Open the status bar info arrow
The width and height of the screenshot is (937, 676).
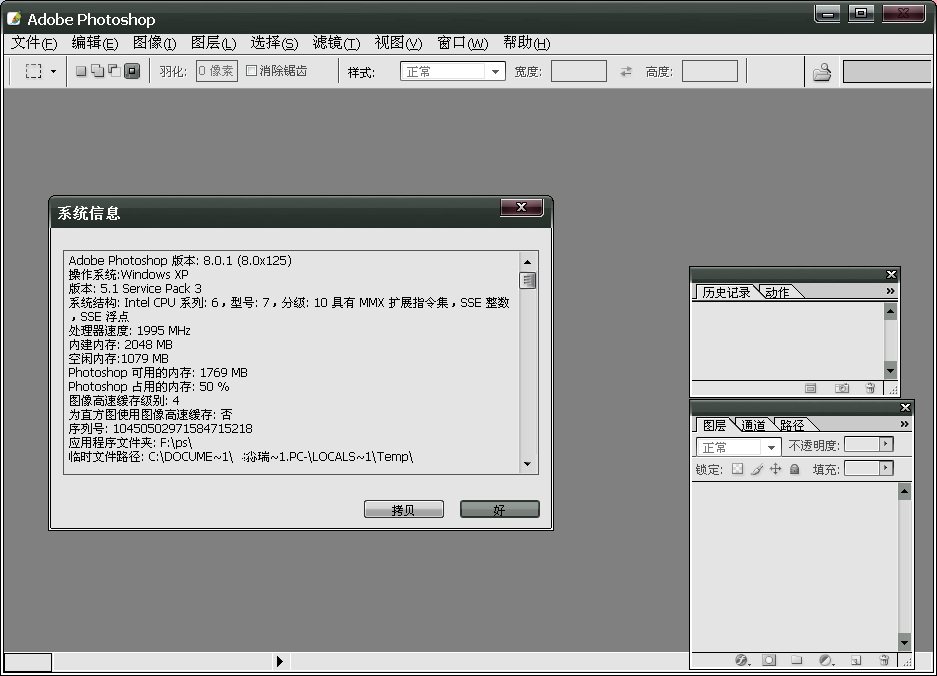tap(280, 661)
